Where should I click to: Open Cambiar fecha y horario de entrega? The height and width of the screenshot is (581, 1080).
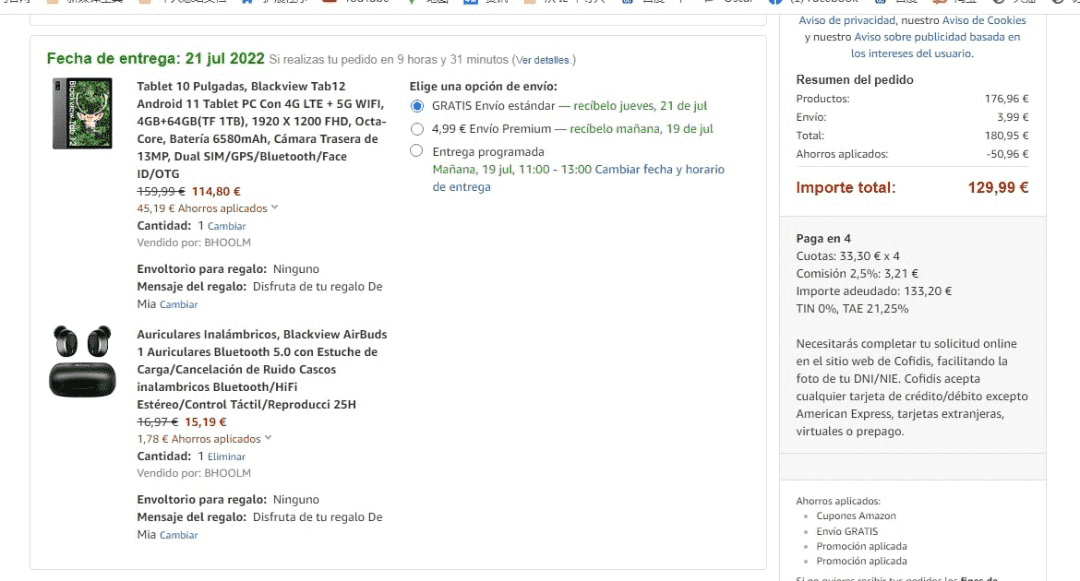point(579,178)
